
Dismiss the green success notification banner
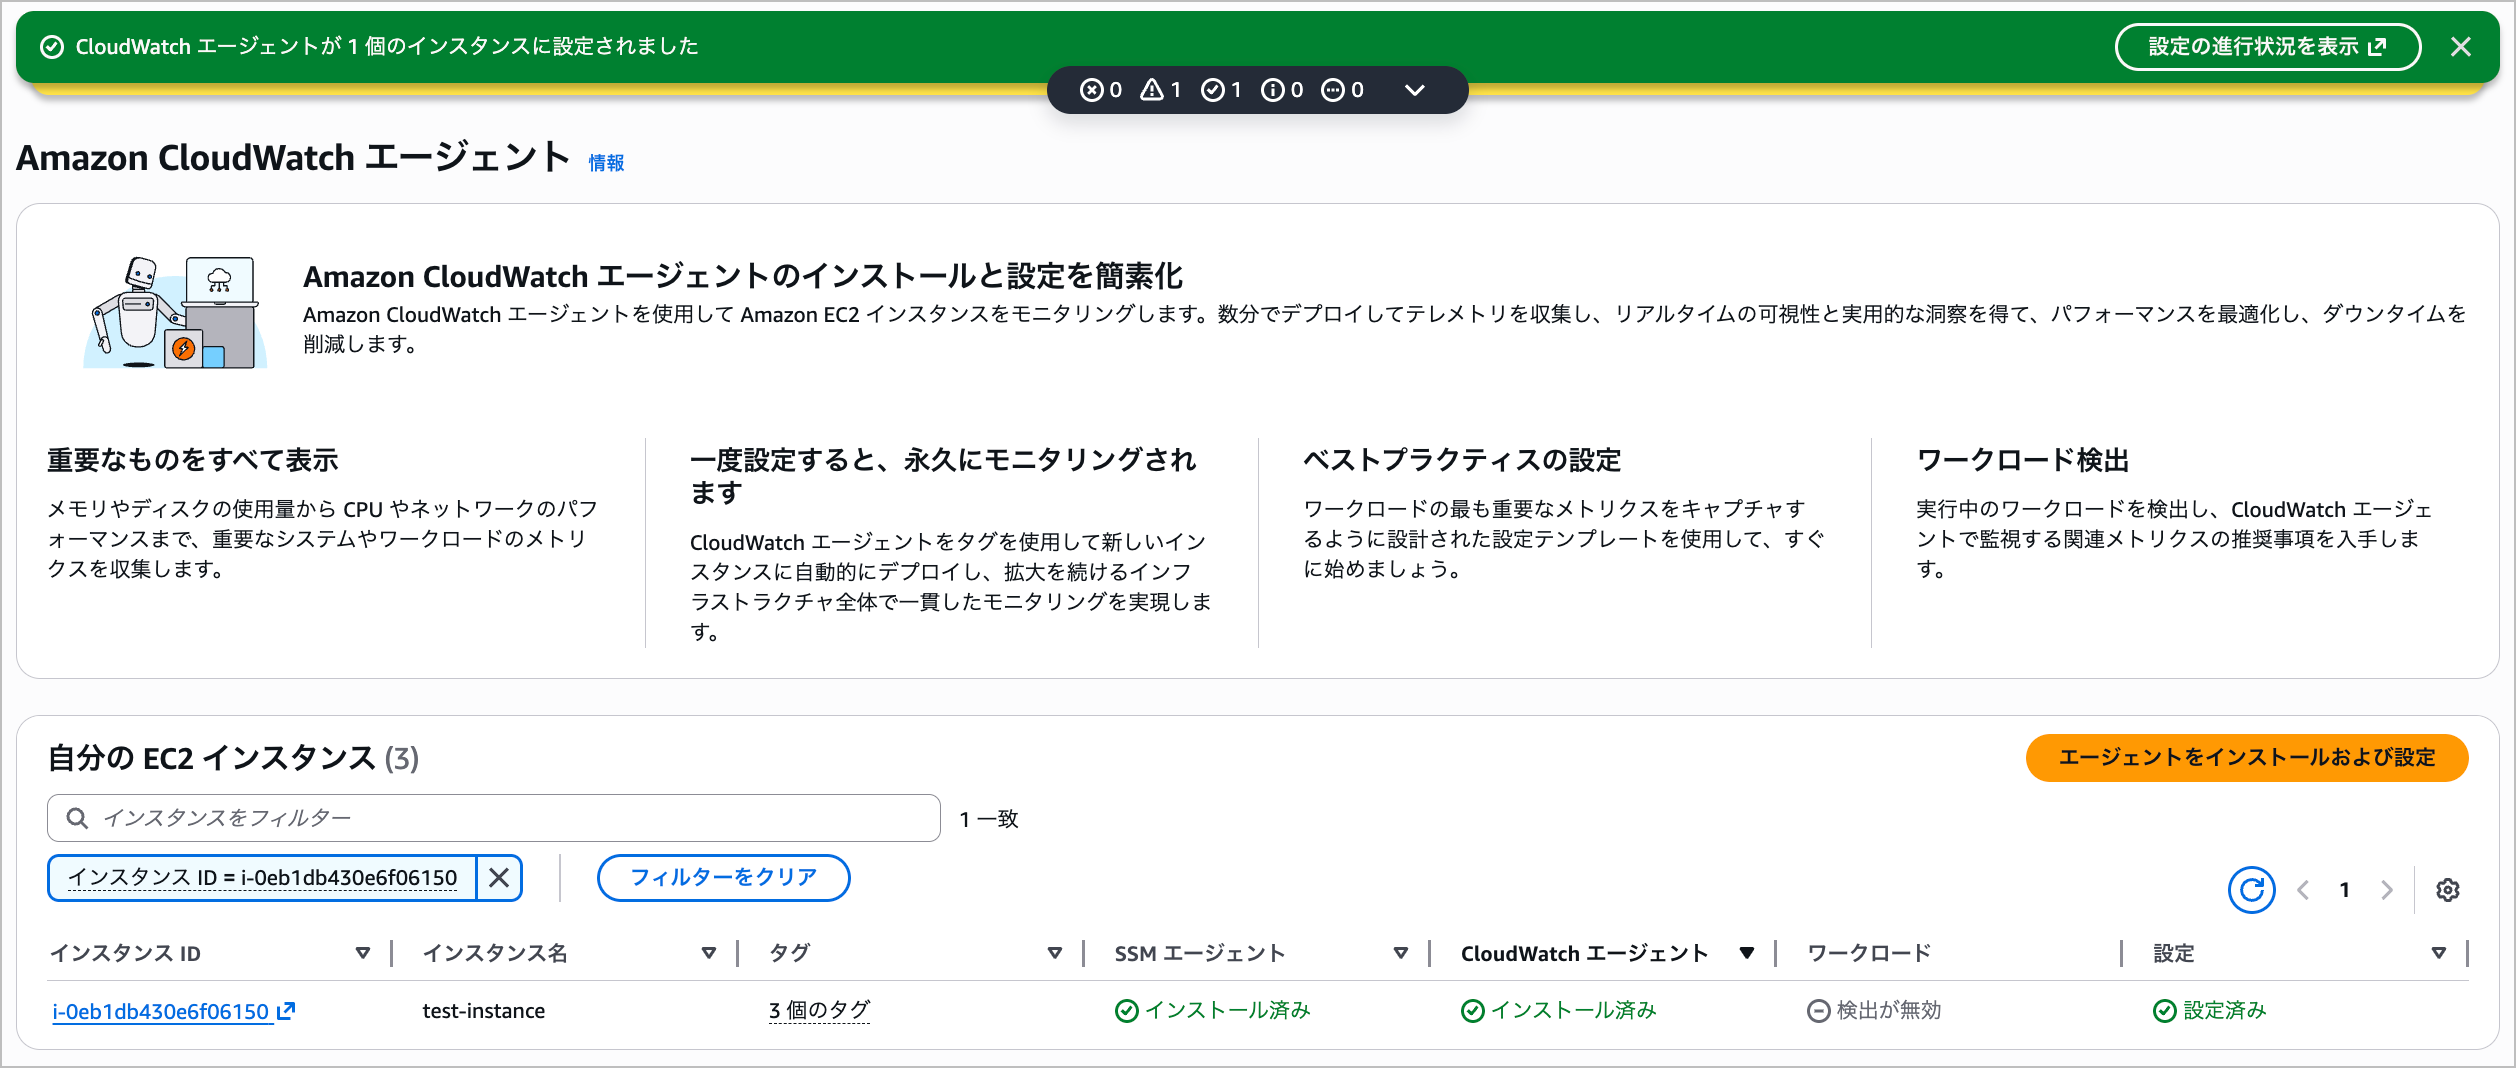[x=2460, y=47]
